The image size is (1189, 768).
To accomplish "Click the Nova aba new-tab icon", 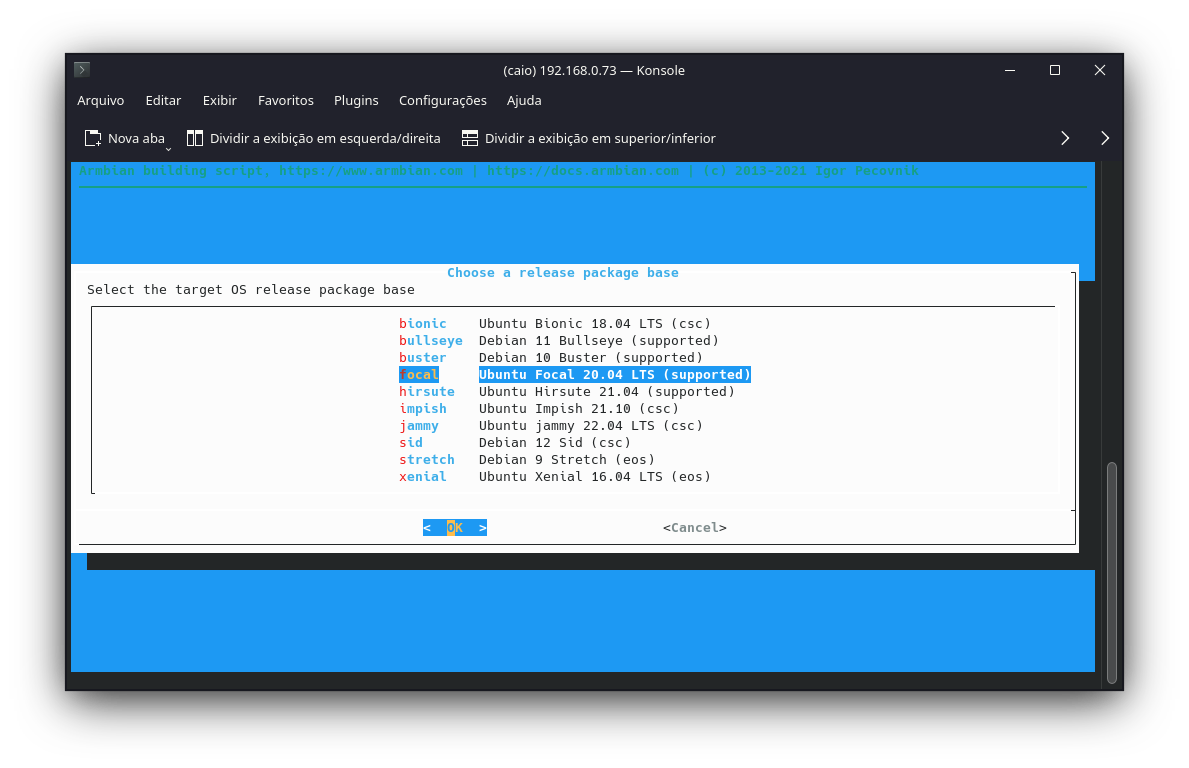I will 93,138.
